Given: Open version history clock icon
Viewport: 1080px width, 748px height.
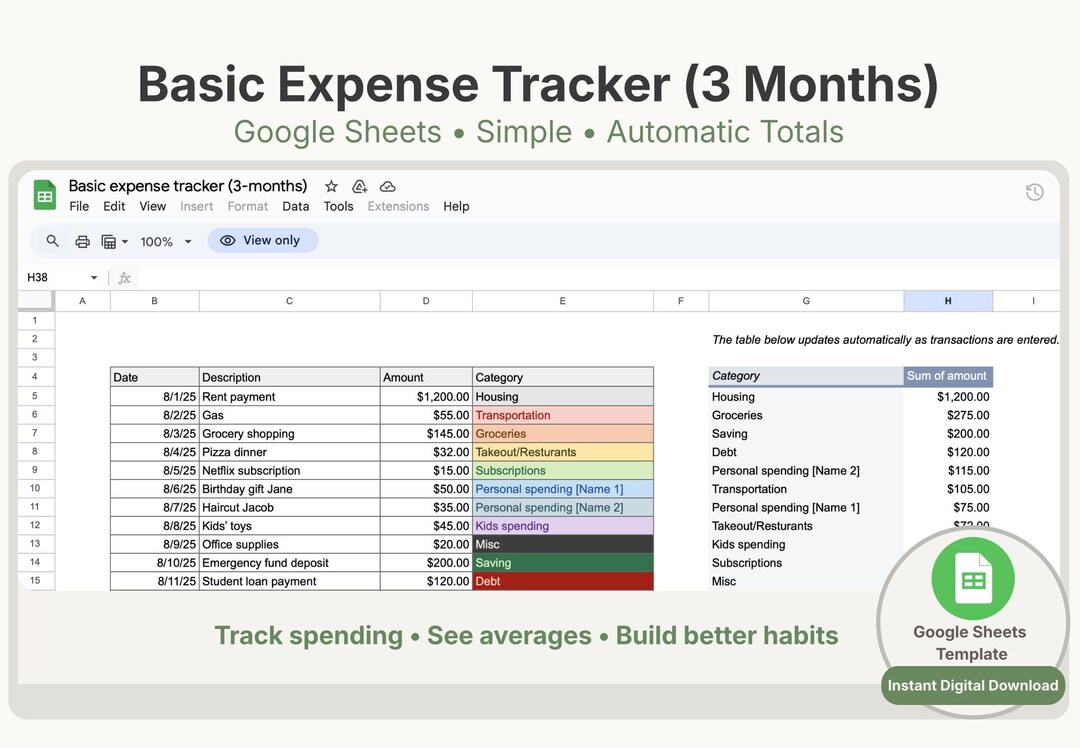Looking at the screenshot, I should [x=1035, y=192].
